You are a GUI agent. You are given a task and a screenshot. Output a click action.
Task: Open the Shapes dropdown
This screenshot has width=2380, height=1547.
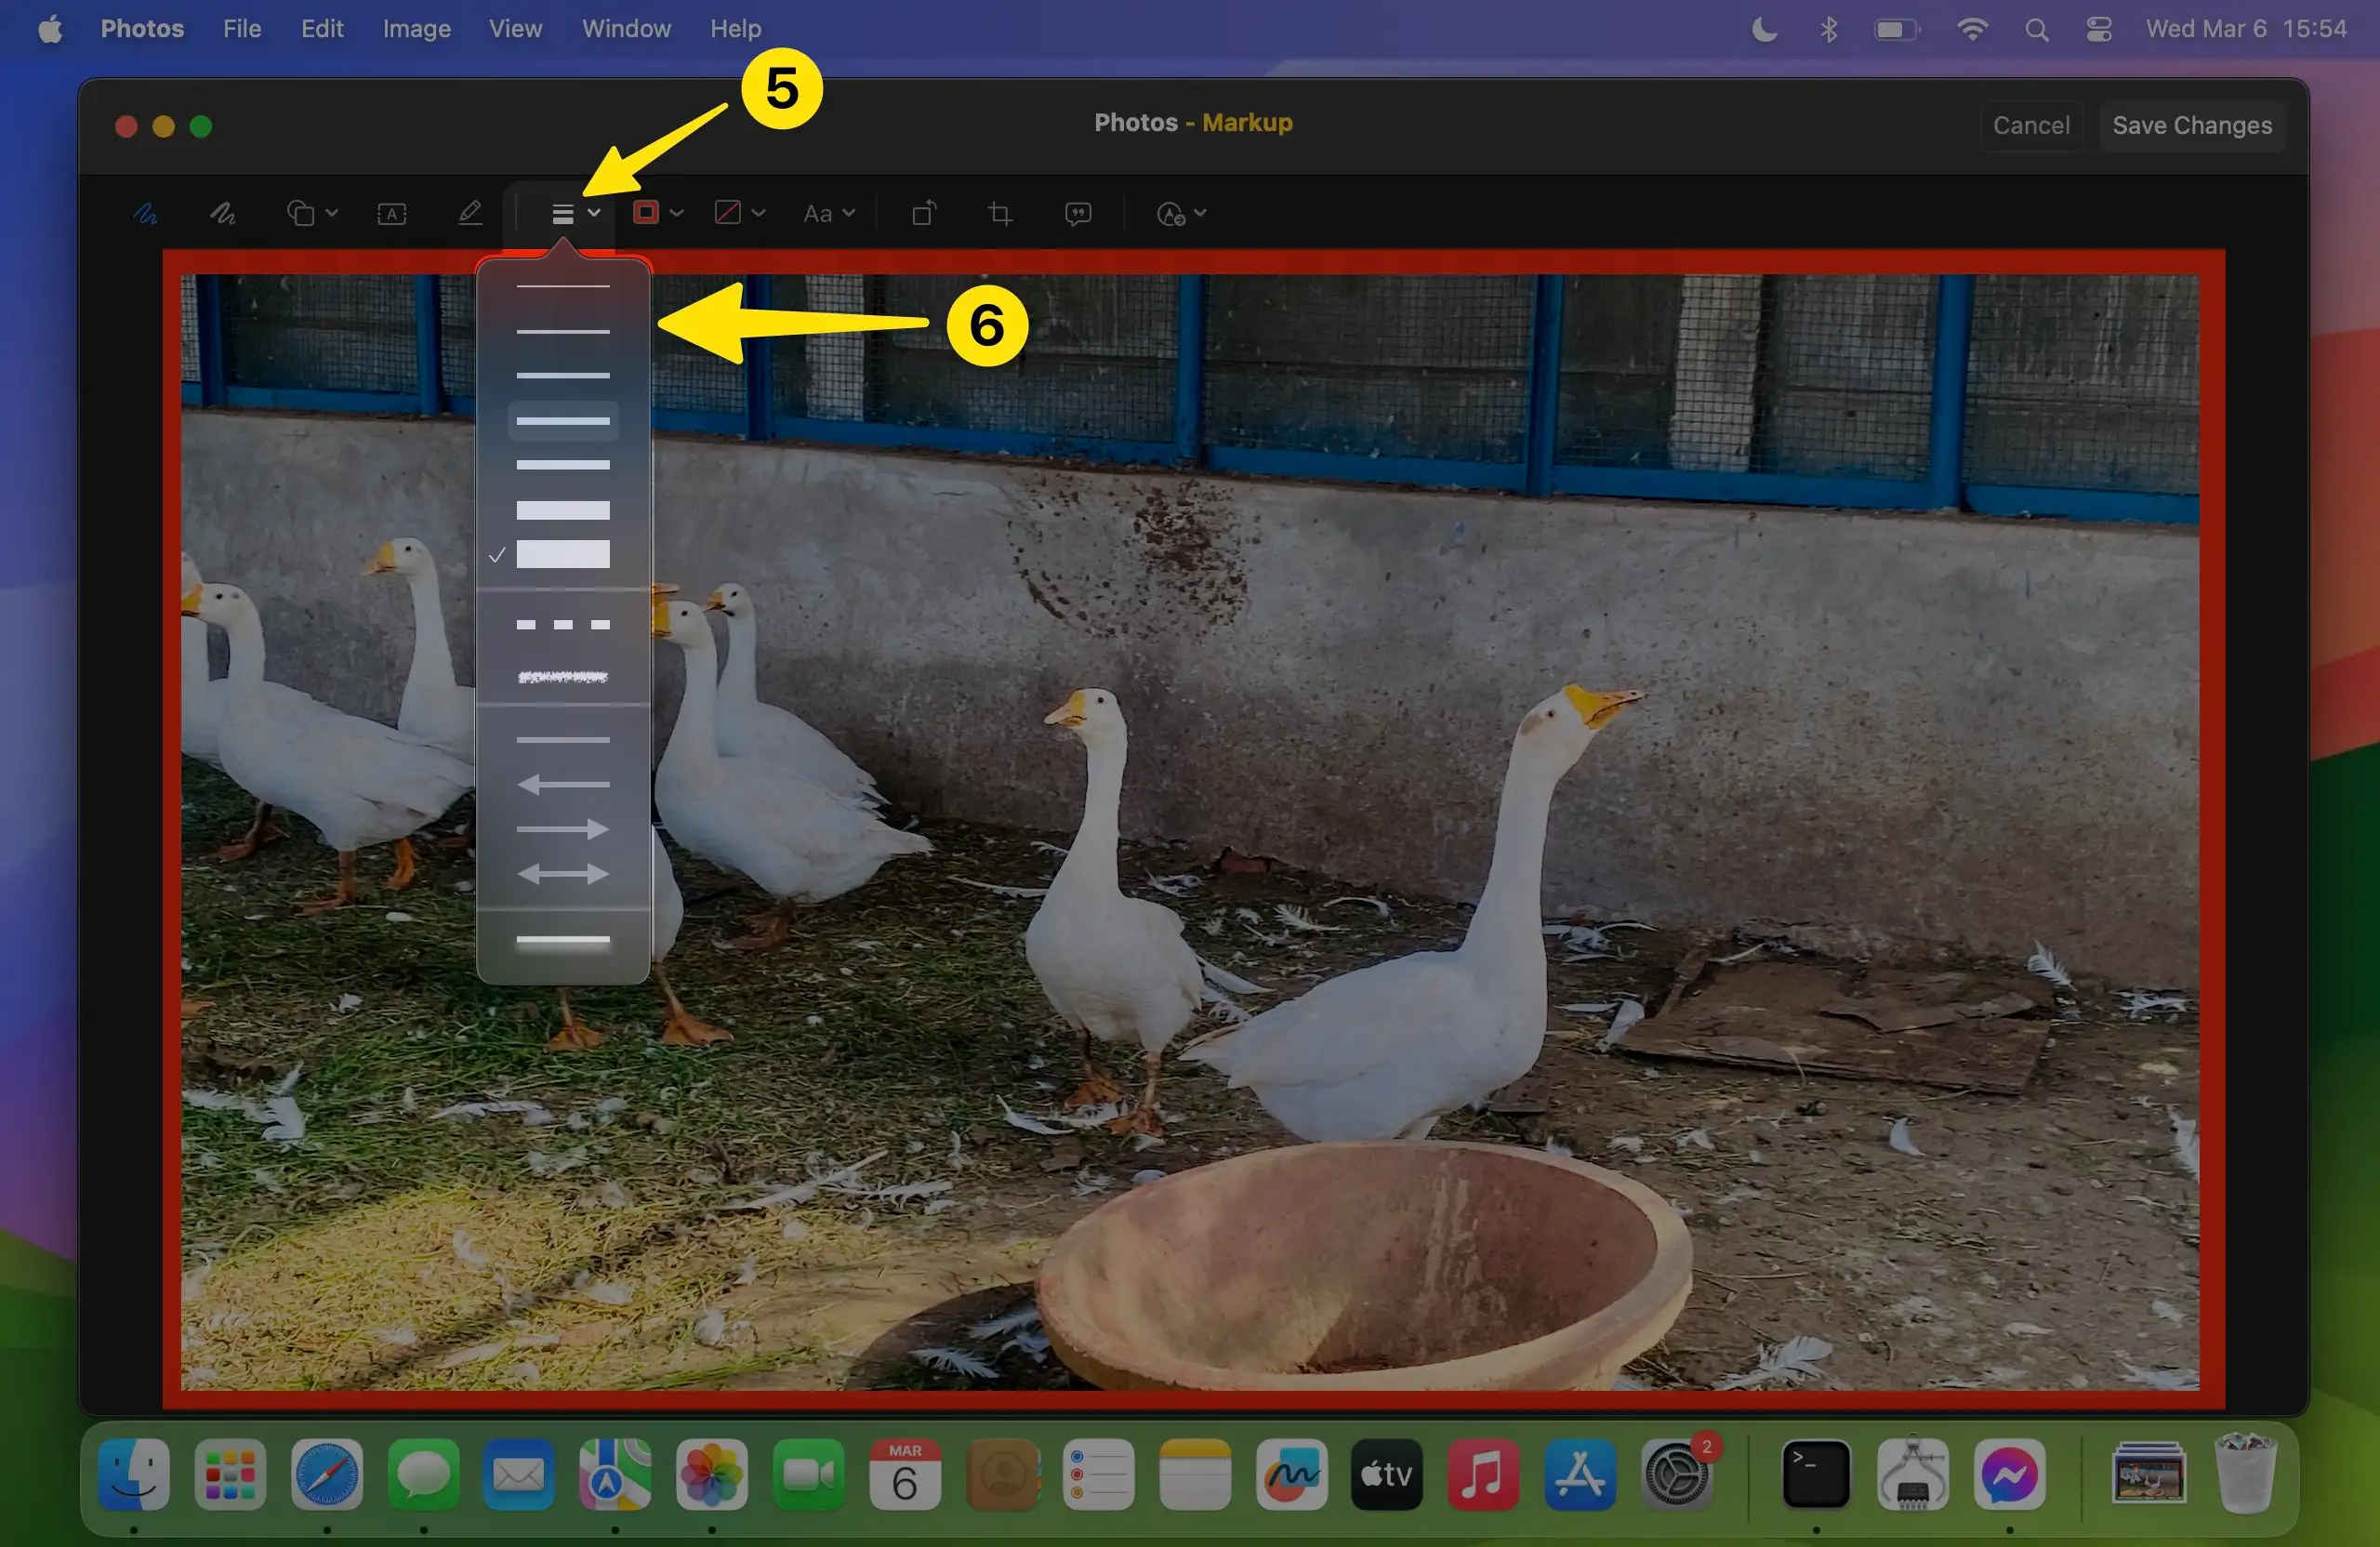[312, 213]
